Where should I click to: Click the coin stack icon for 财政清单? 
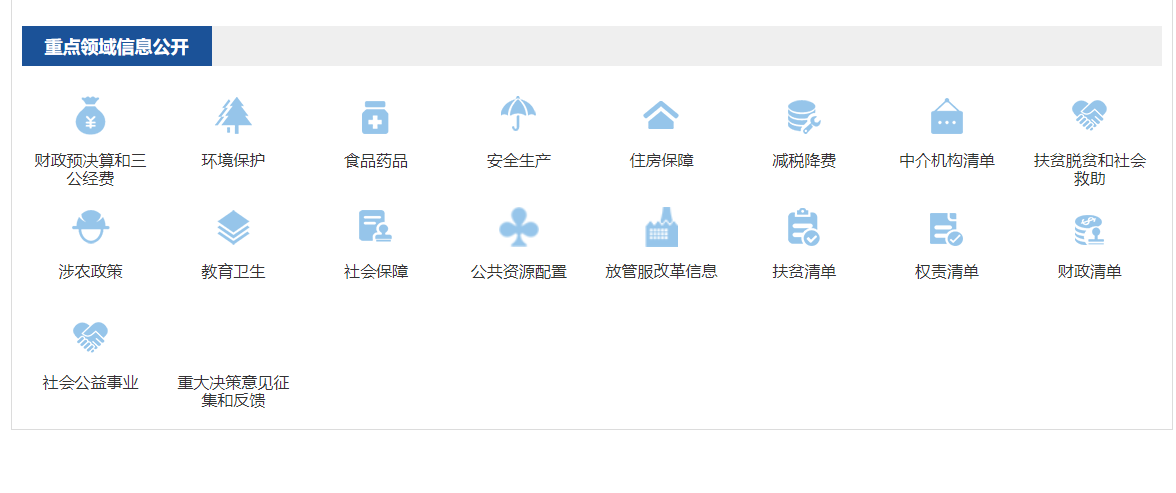(x=1090, y=230)
